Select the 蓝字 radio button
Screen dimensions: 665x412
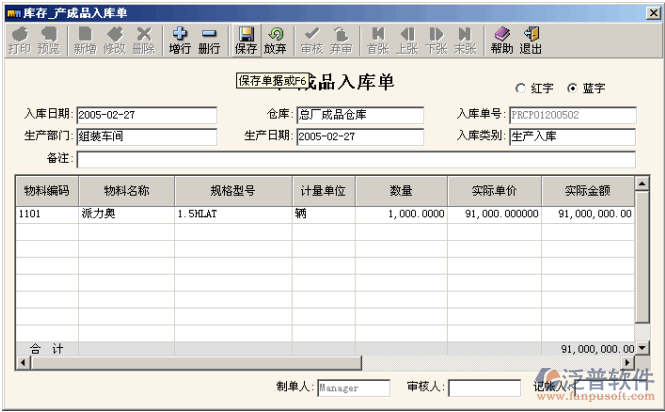click(572, 88)
